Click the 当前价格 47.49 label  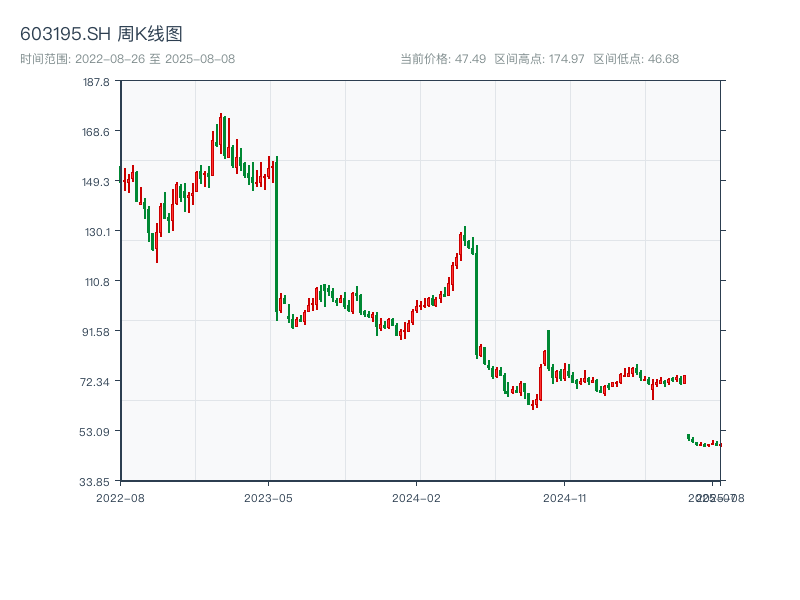pyautogui.click(x=443, y=59)
